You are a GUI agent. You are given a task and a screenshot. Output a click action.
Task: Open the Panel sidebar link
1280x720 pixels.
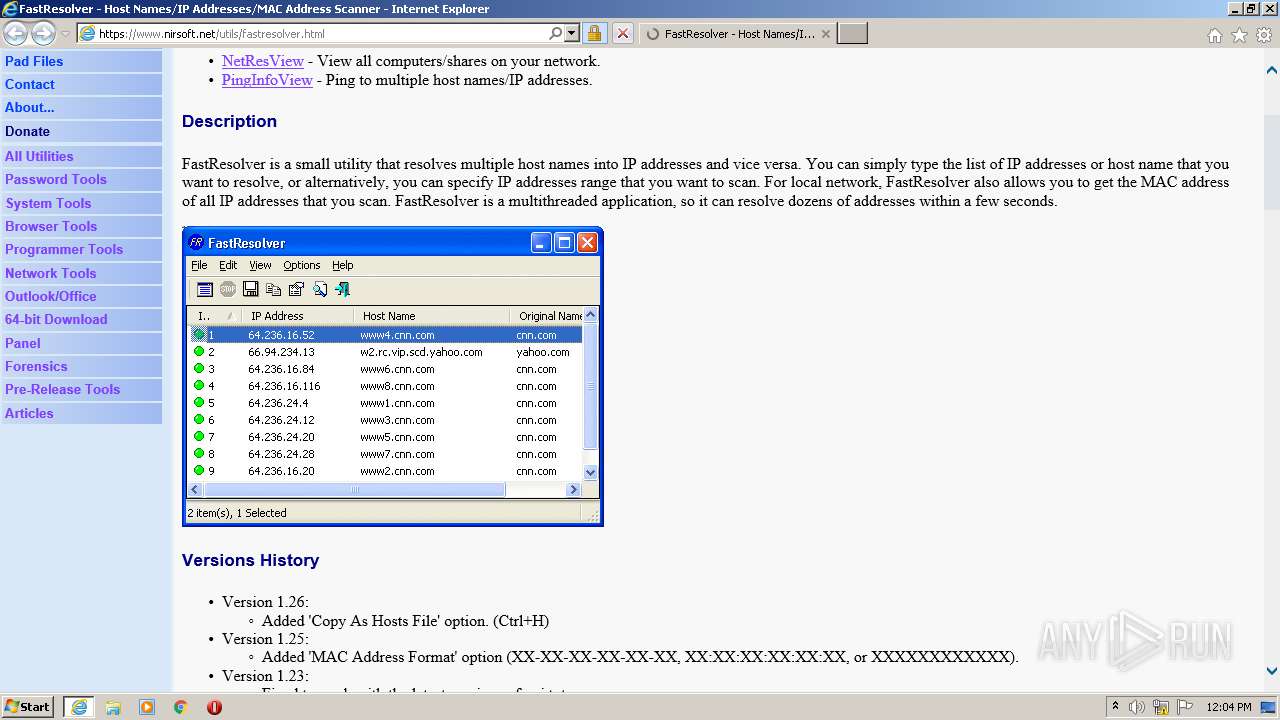click(23, 343)
